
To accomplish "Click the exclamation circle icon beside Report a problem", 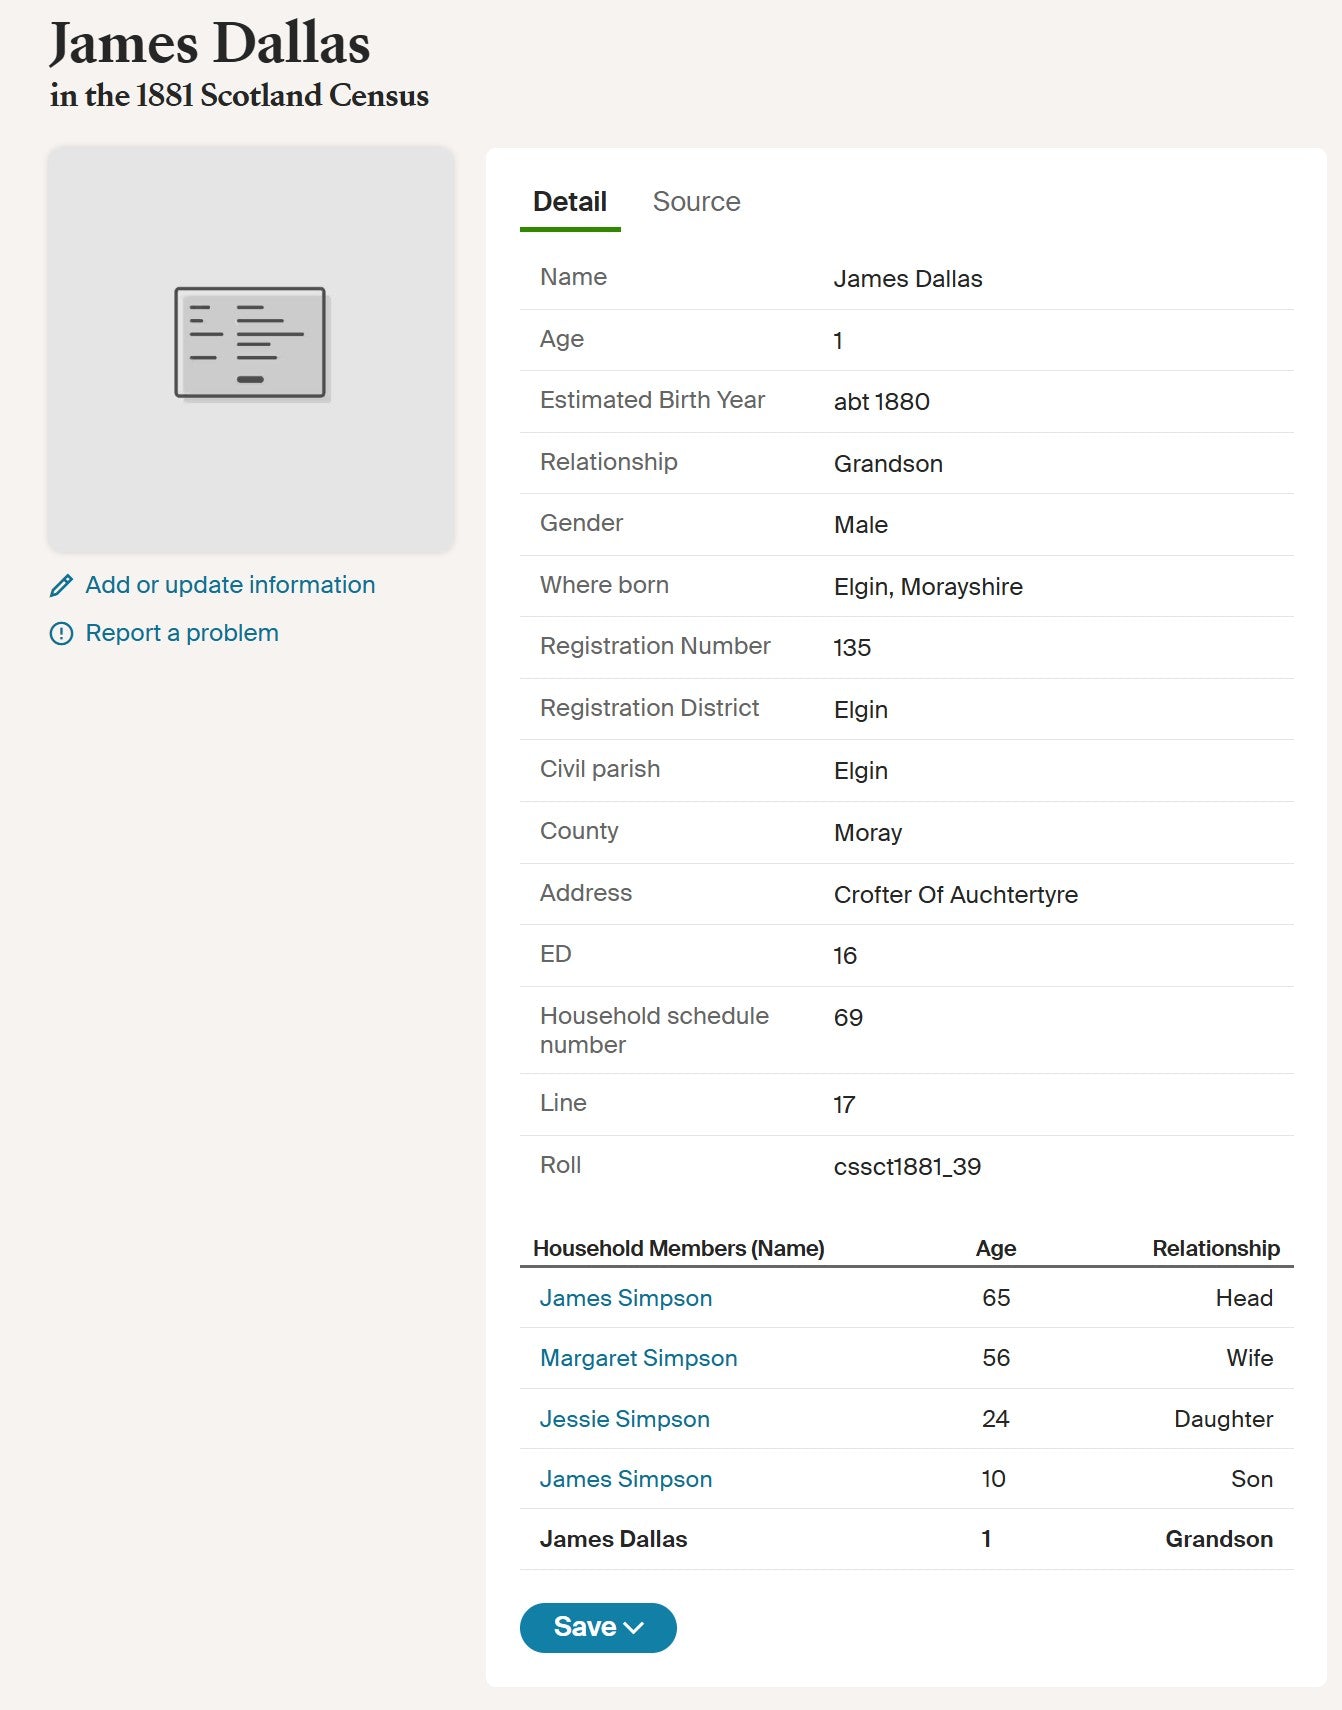I will point(61,633).
